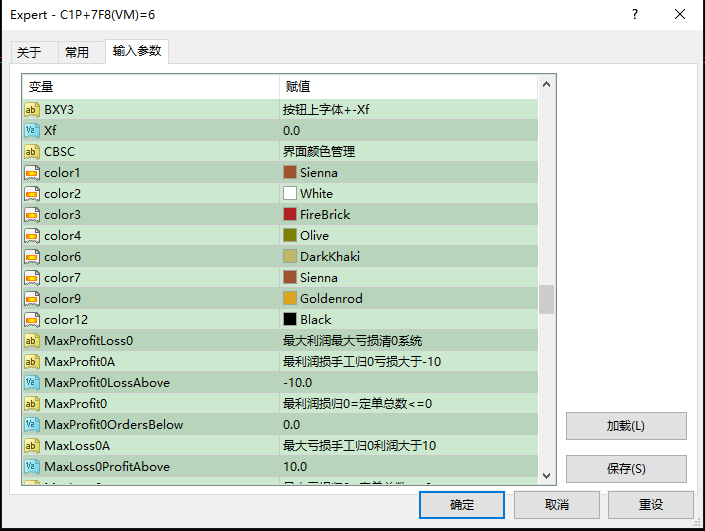The width and height of the screenshot is (705, 531).
Task: Click the color icon beside color12
Action: coord(31,320)
